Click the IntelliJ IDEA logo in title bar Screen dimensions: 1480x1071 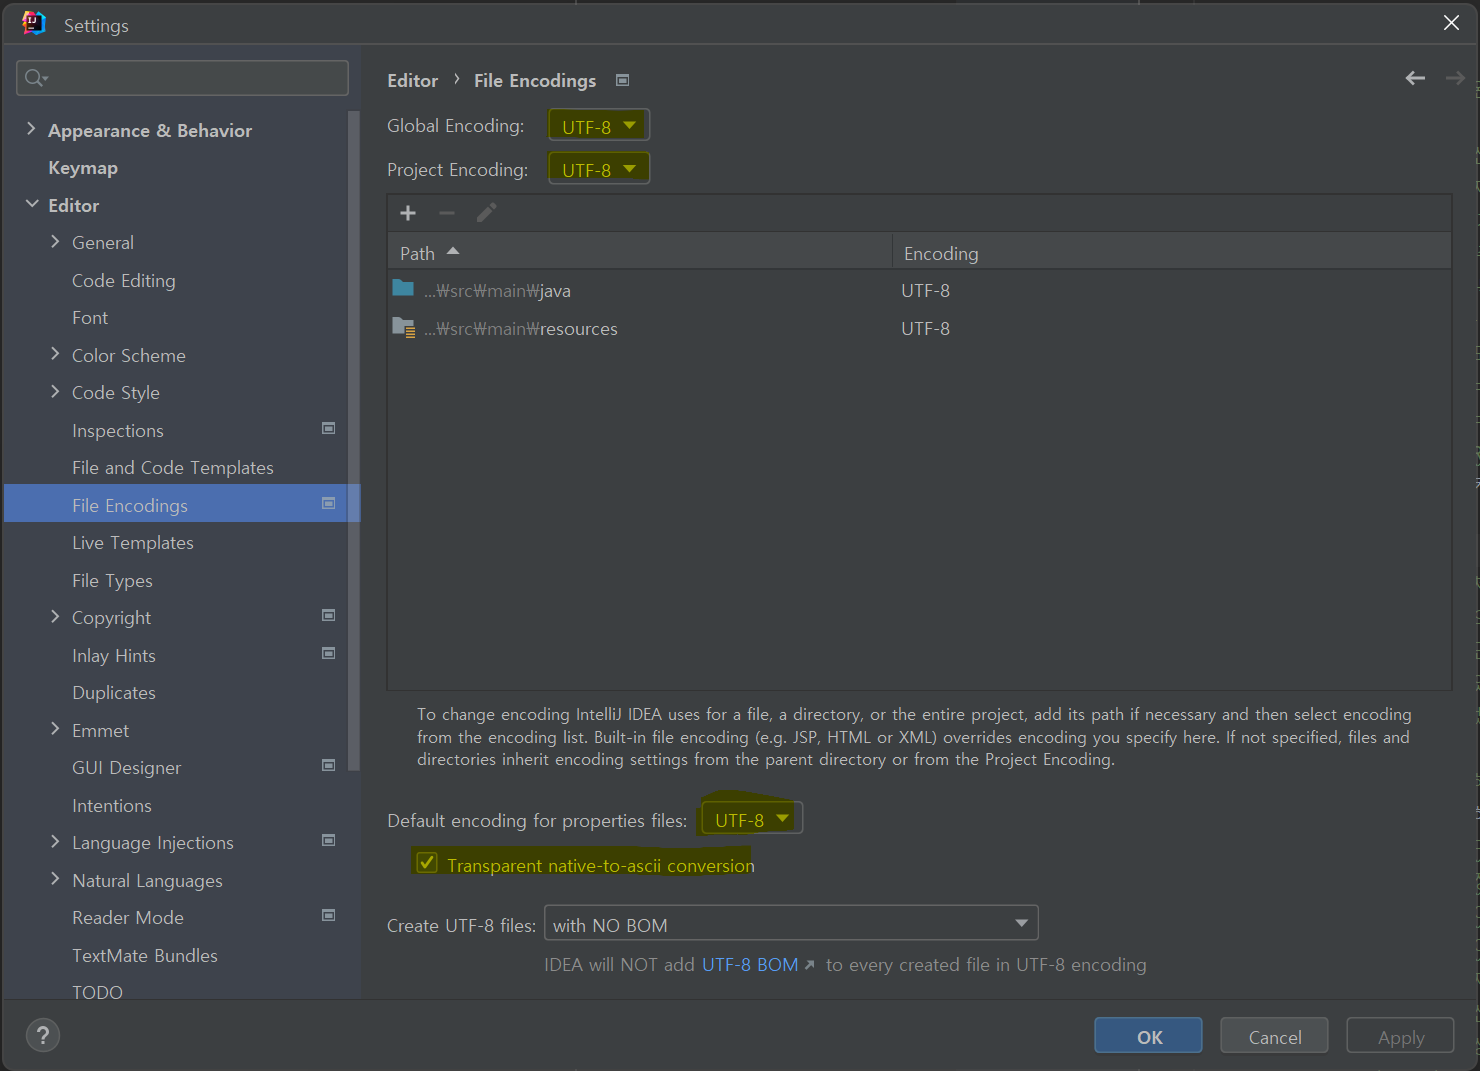[x=34, y=24]
